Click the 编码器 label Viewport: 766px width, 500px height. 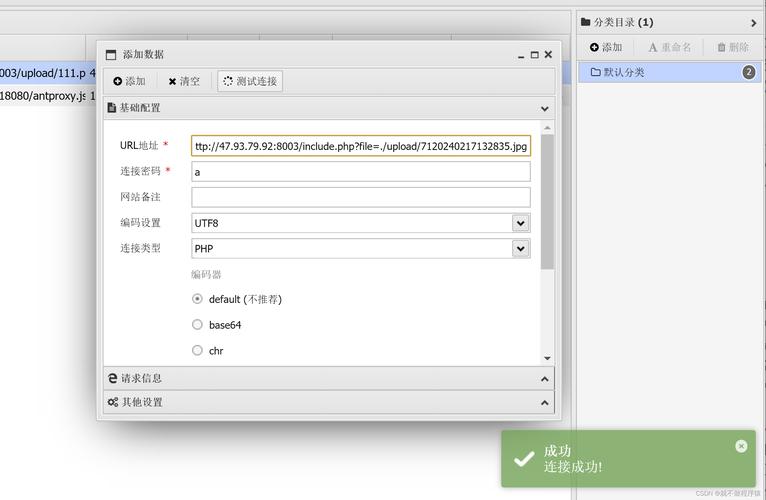click(206, 274)
